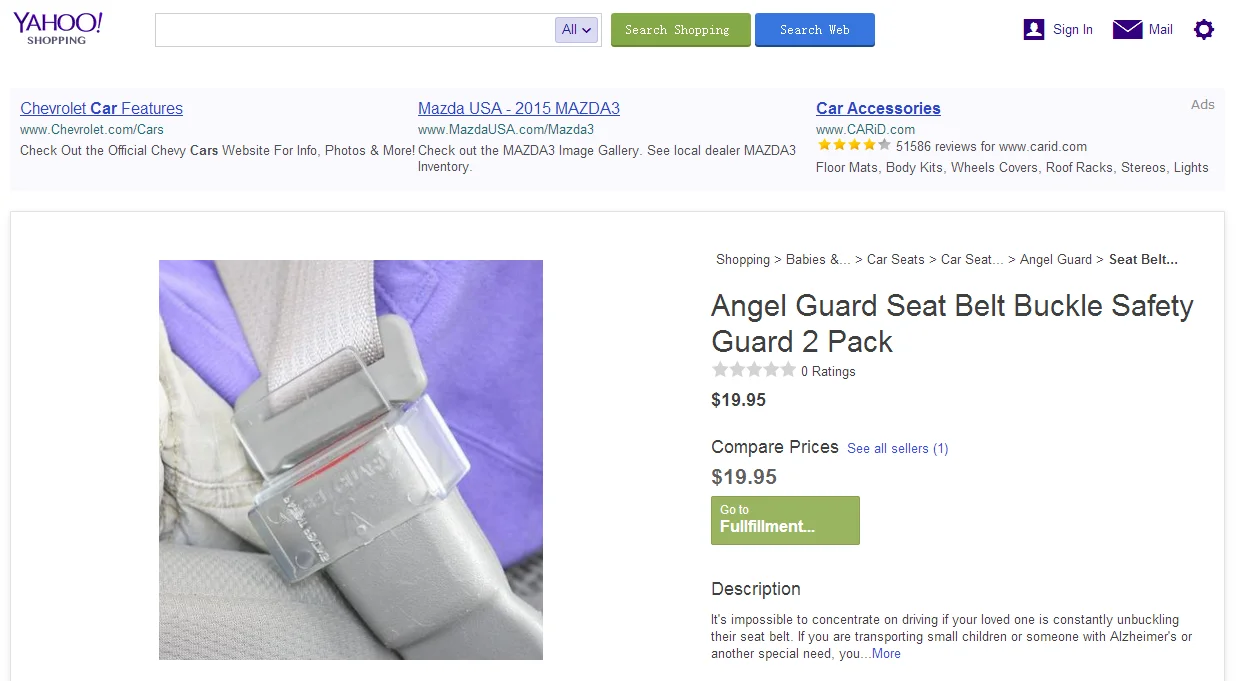Focus the search text field

(355, 30)
